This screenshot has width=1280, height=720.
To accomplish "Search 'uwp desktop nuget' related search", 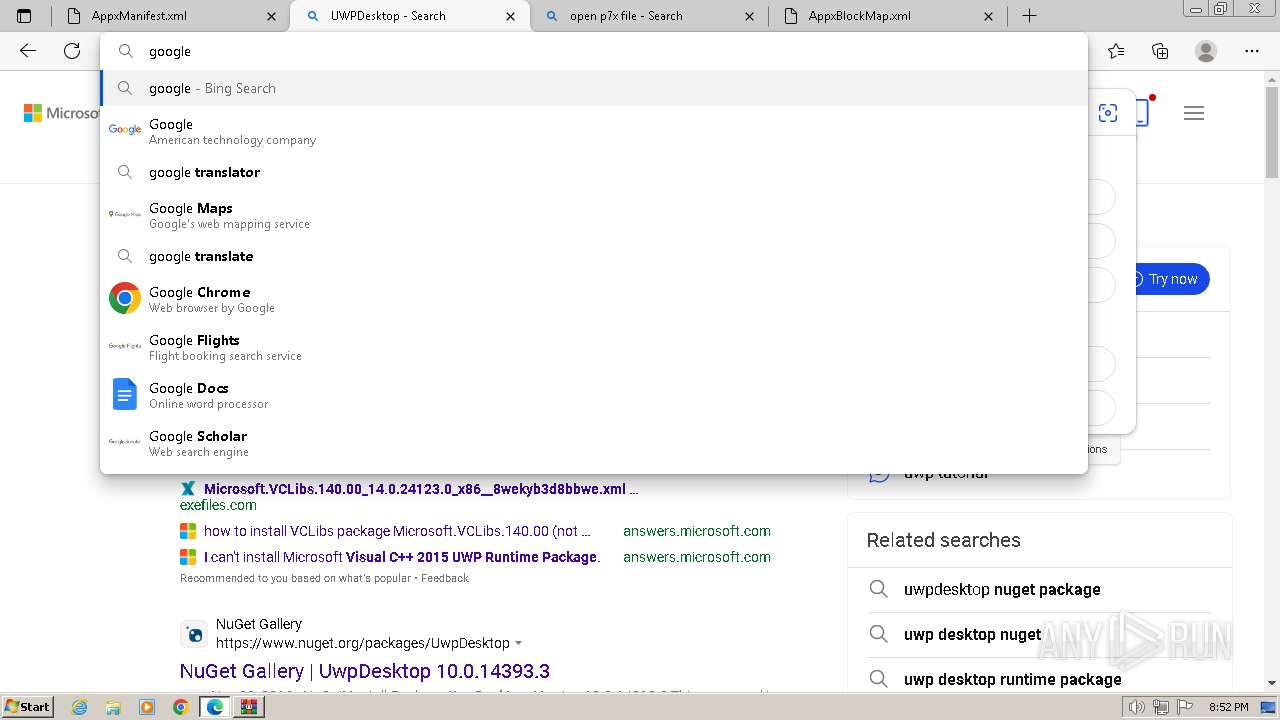I will [x=972, y=634].
